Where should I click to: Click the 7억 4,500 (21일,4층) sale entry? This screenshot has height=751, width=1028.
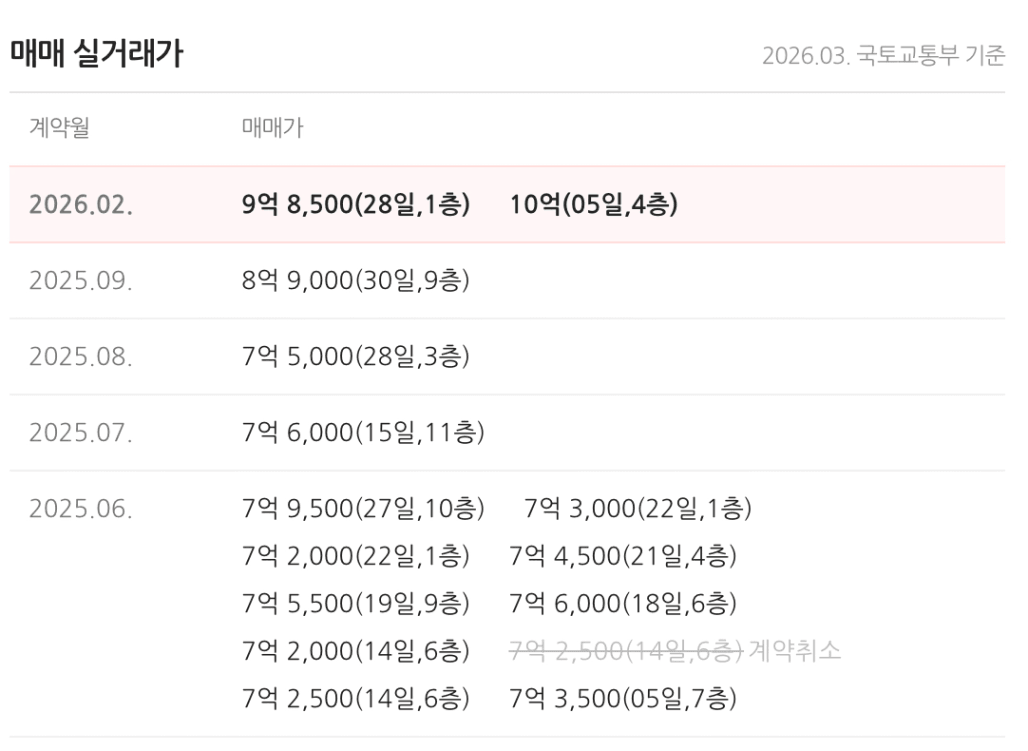[x=623, y=556]
